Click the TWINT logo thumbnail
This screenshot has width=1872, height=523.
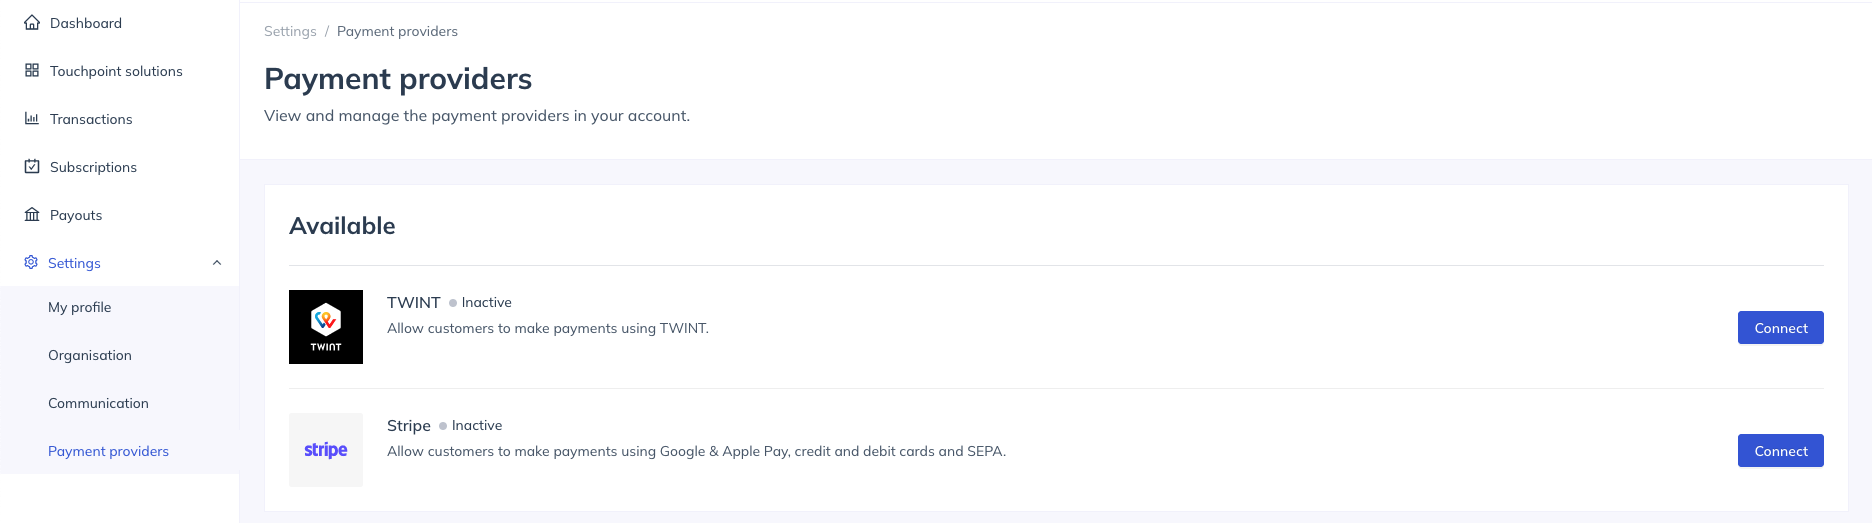click(x=326, y=327)
